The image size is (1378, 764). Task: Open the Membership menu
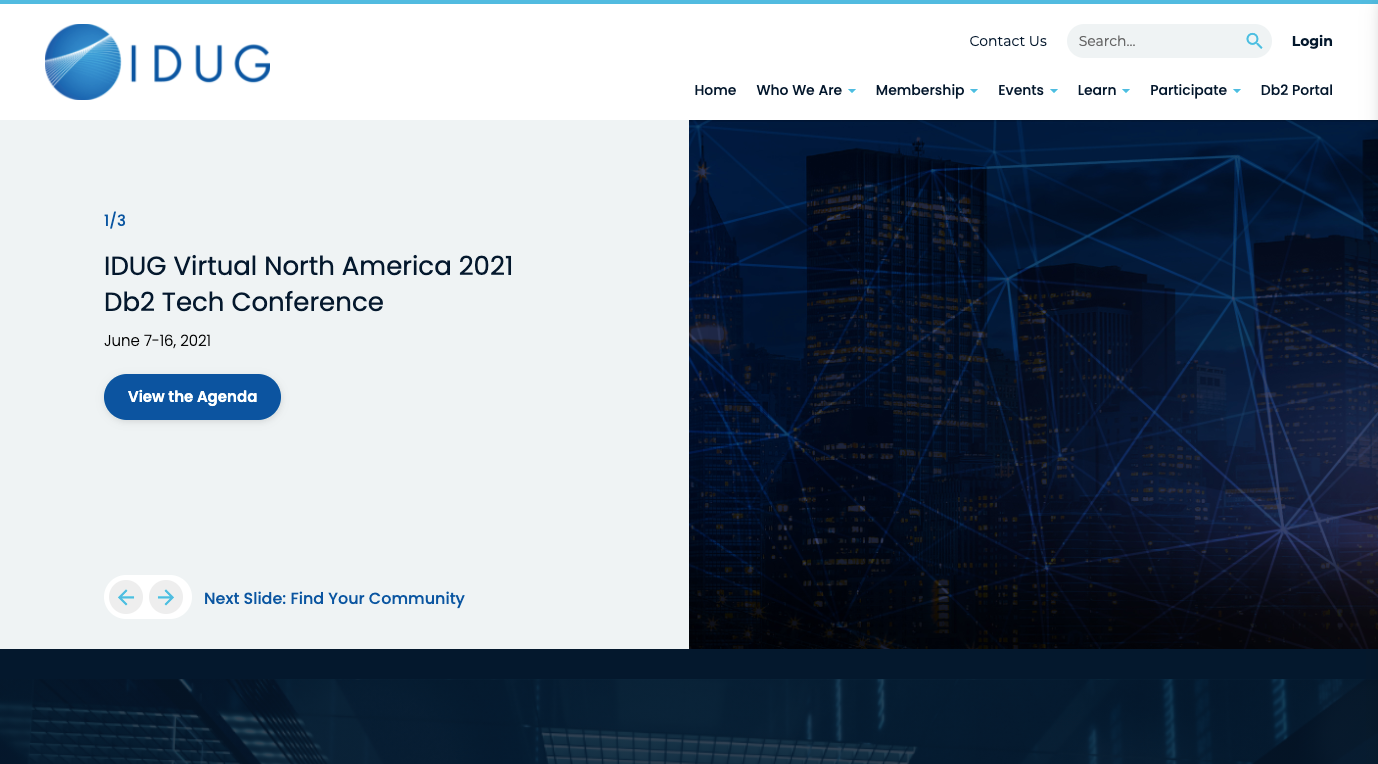click(920, 90)
